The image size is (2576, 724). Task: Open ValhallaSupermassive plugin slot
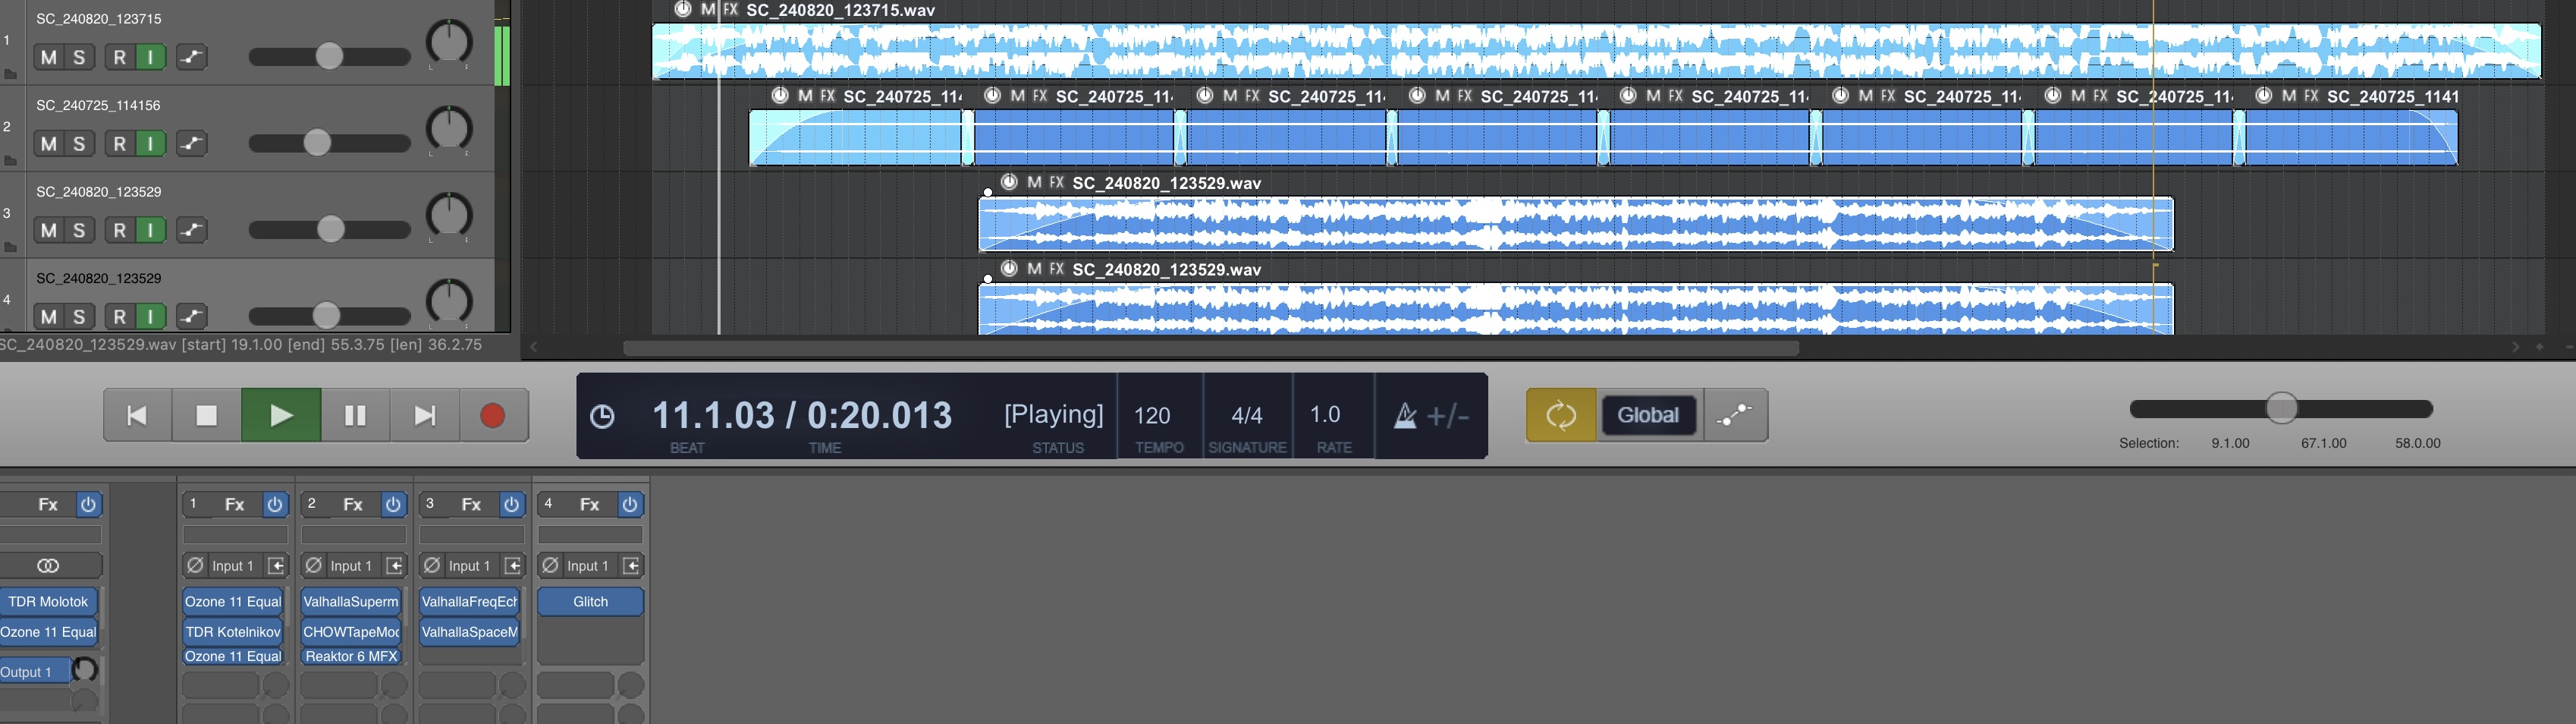click(x=351, y=601)
